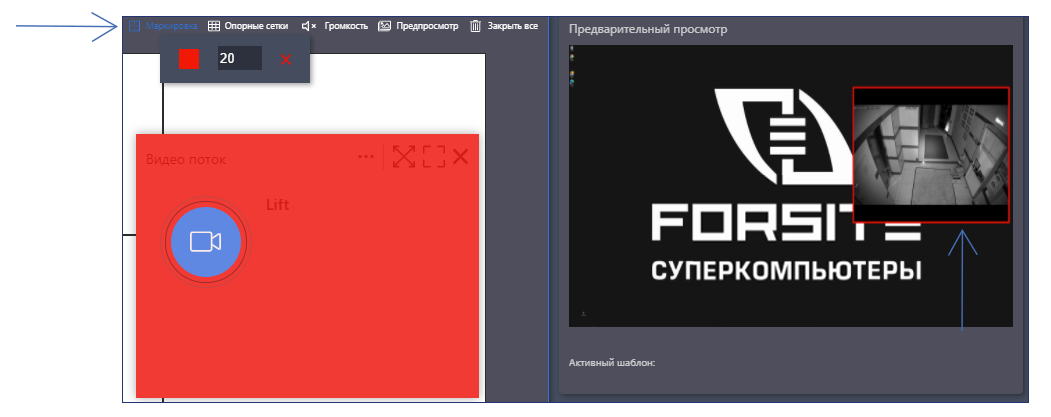Viewport: 1051px width, 417px height.
Task: Click the Опорные сетки grid icon
Action: point(213,26)
